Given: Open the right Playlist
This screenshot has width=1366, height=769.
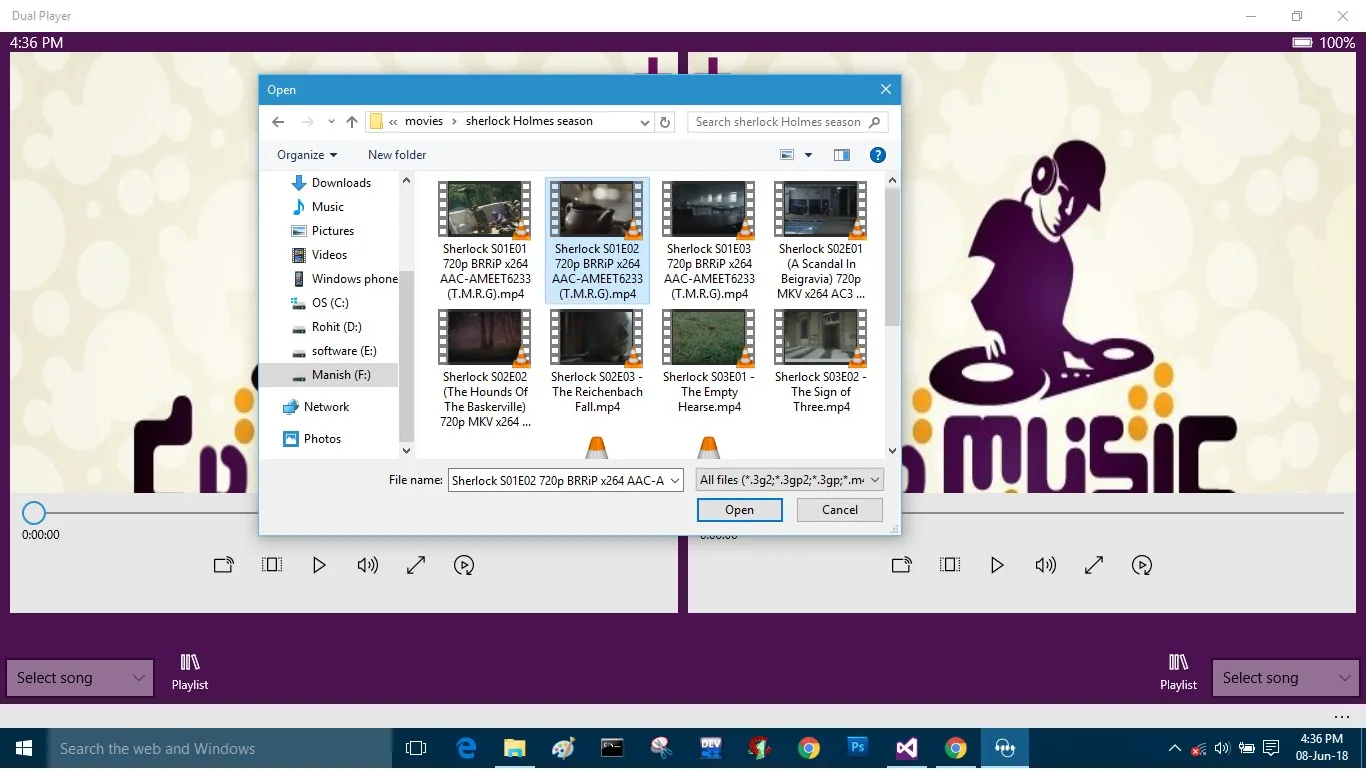Looking at the screenshot, I should tap(1178, 672).
